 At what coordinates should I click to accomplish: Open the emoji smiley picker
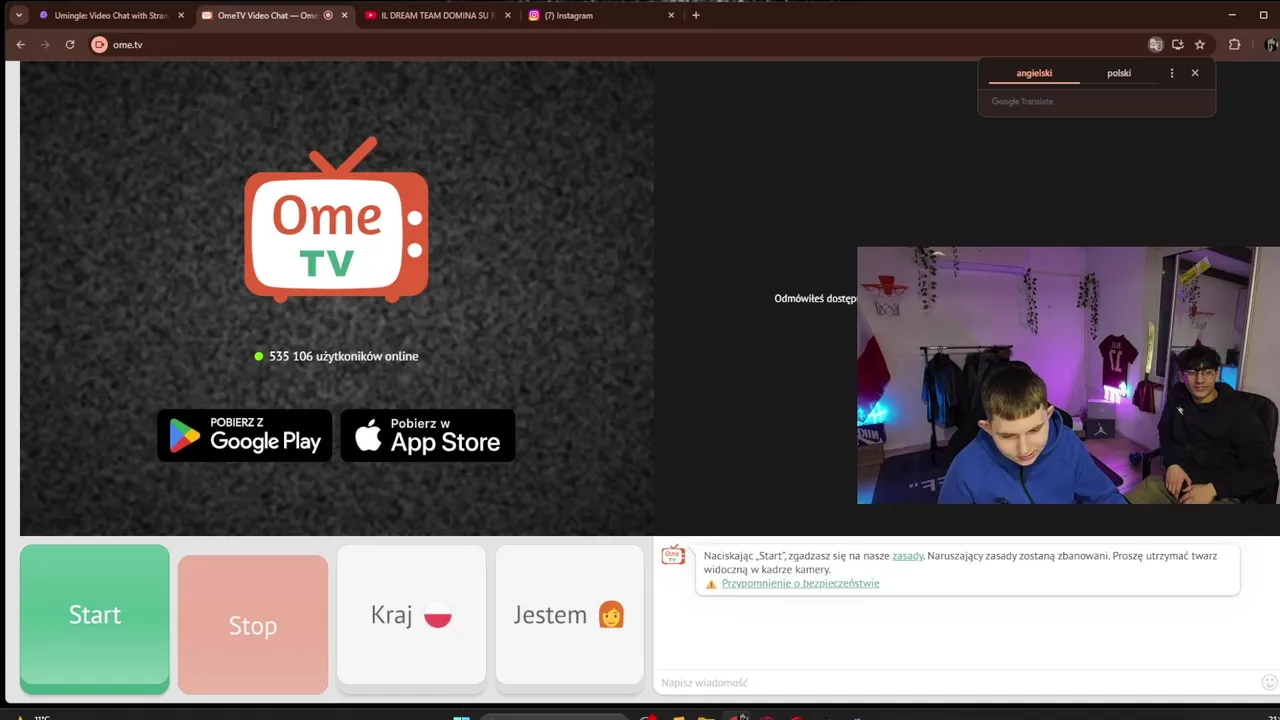pos(1269,683)
